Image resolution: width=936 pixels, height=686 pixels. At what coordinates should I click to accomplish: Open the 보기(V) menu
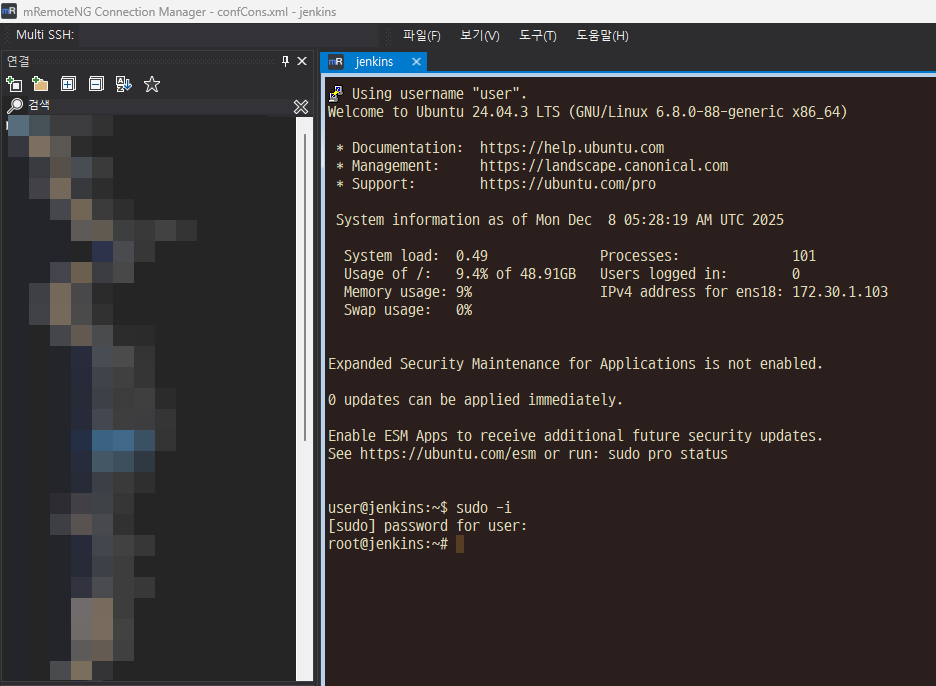480,36
